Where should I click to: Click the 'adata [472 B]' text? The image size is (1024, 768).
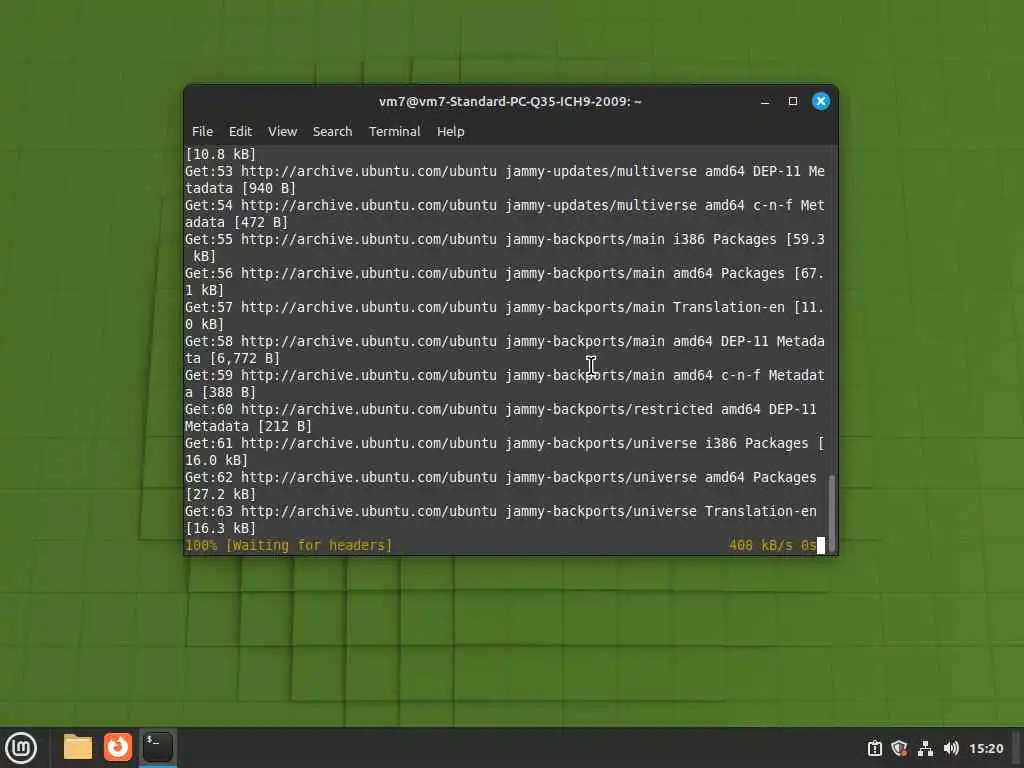236,222
